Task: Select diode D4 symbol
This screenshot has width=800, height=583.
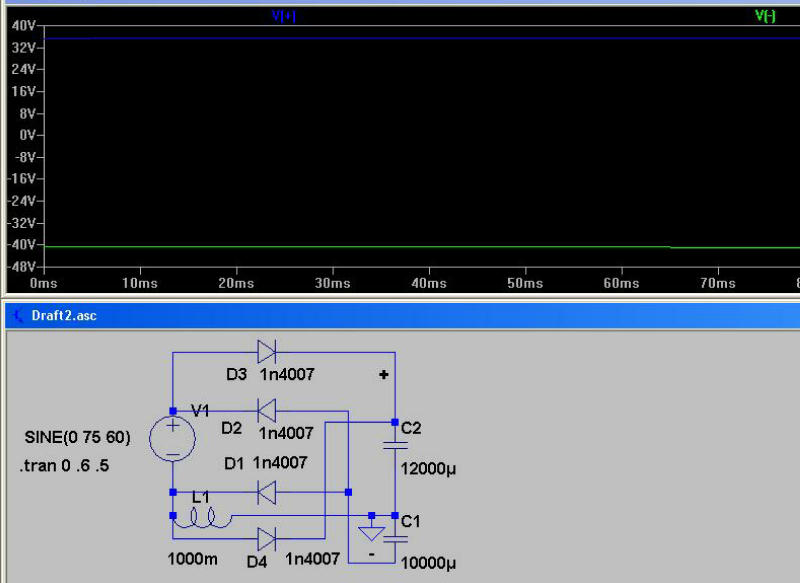Action: (267, 539)
